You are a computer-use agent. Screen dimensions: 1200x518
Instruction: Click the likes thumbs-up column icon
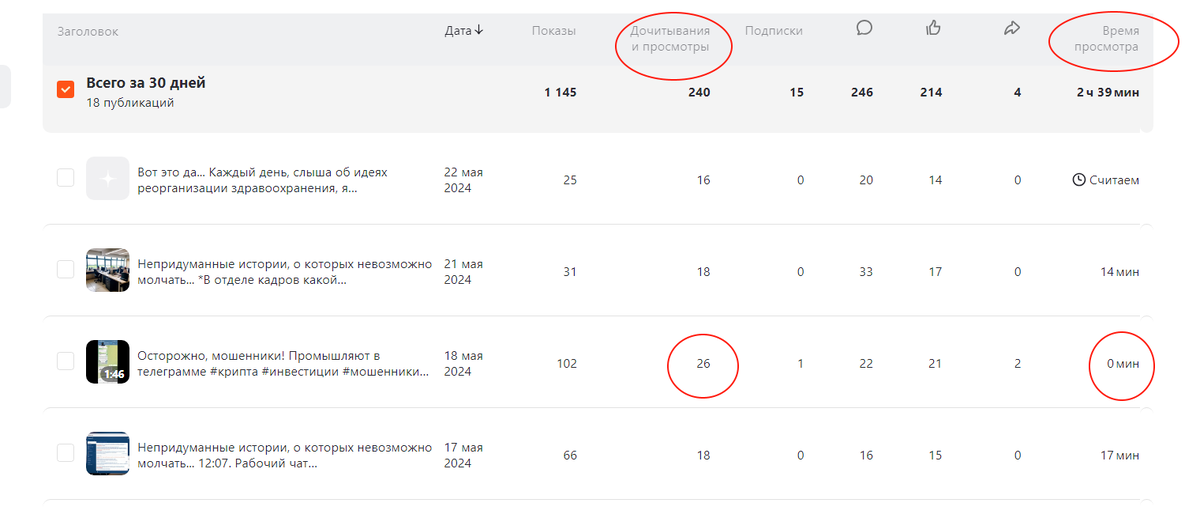click(x=934, y=29)
